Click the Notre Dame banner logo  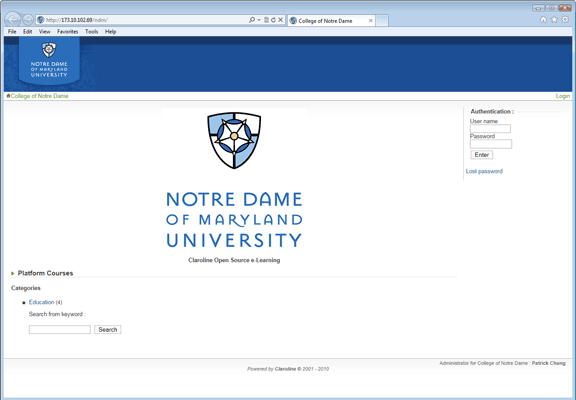point(49,61)
